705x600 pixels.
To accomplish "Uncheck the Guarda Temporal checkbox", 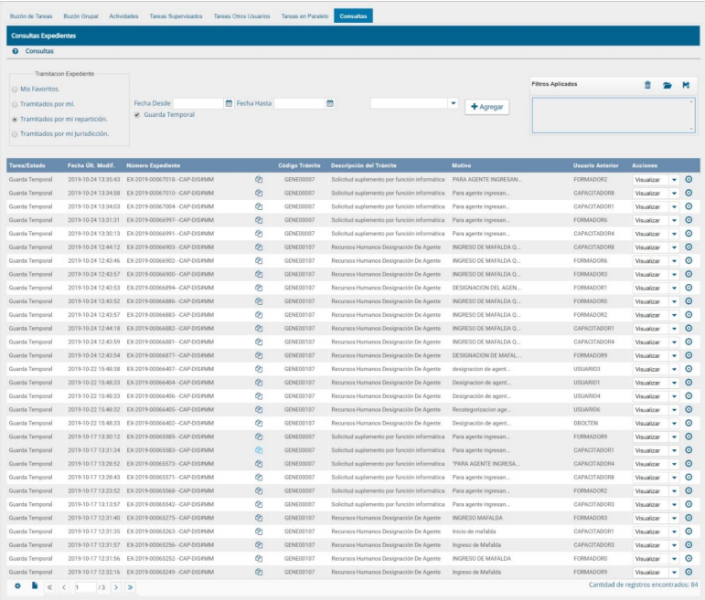I will (137, 115).
